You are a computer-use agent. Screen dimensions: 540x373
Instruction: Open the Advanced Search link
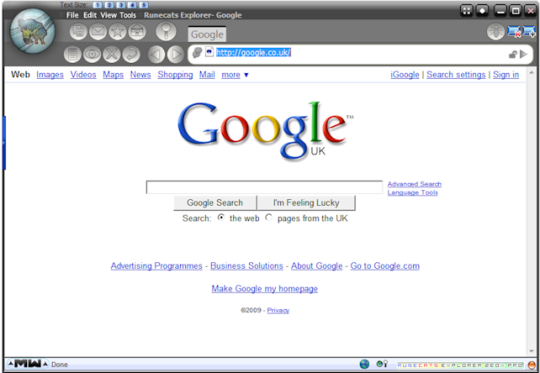[414, 184]
